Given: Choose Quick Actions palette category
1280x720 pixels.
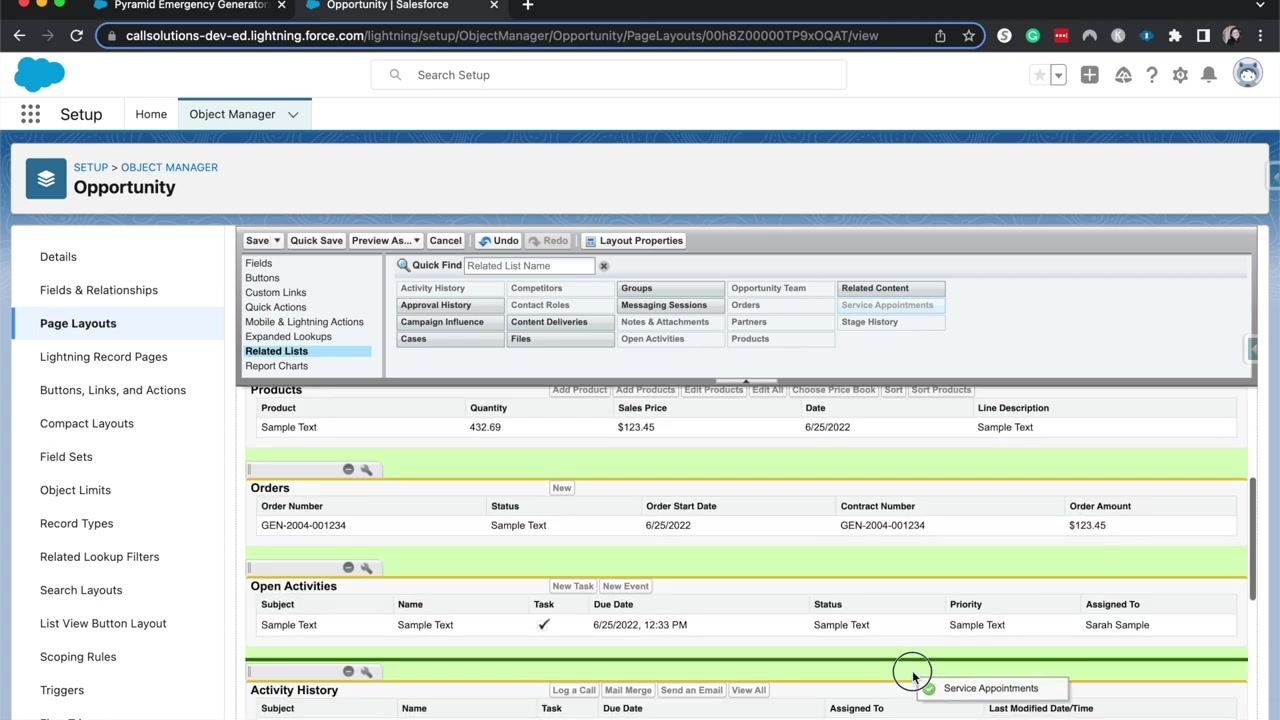Looking at the screenshot, I should [x=276, y=307].
